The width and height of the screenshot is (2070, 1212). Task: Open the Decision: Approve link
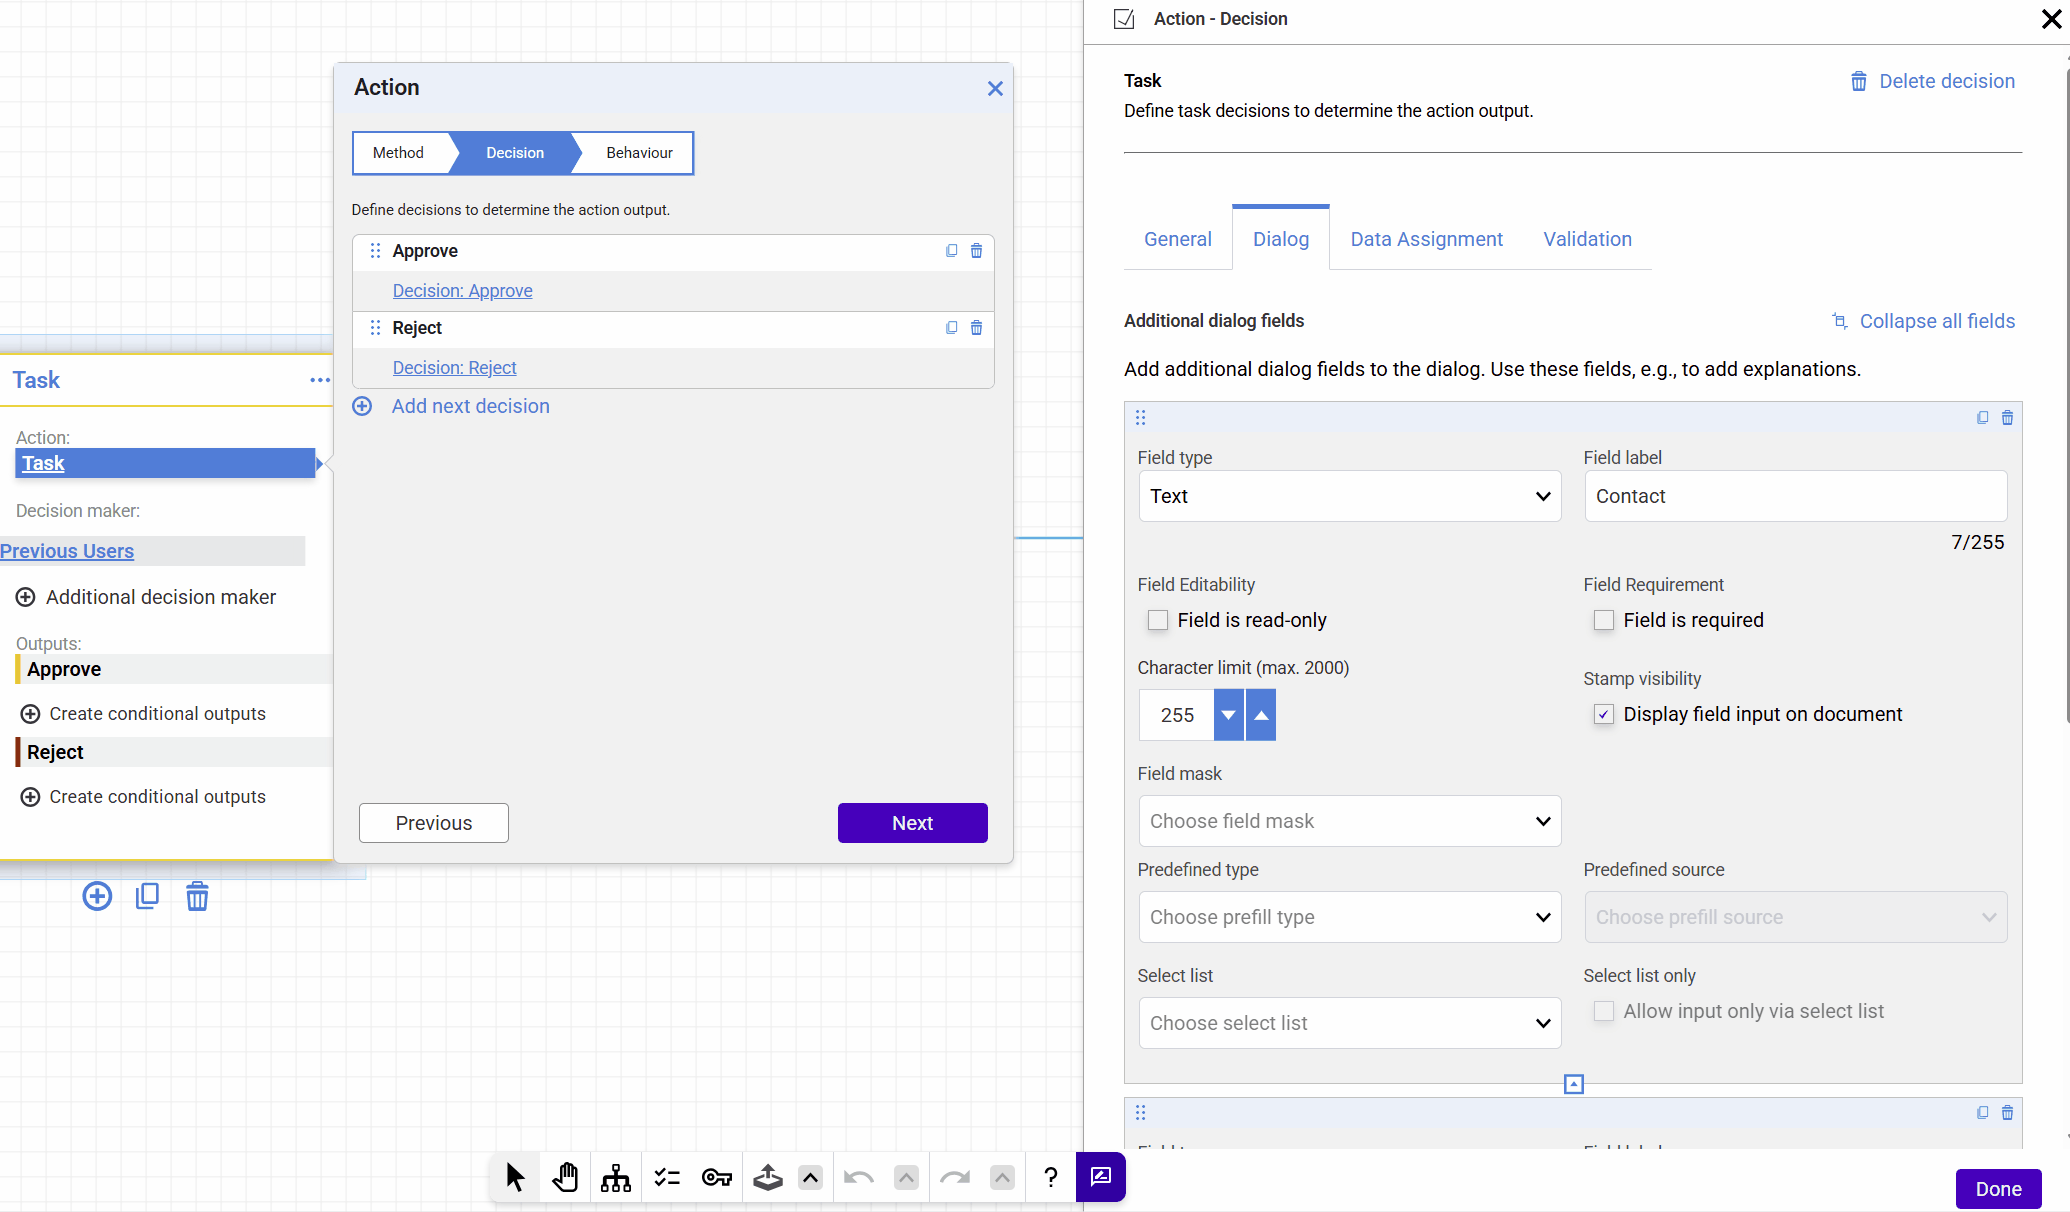[x=463, y=291]
